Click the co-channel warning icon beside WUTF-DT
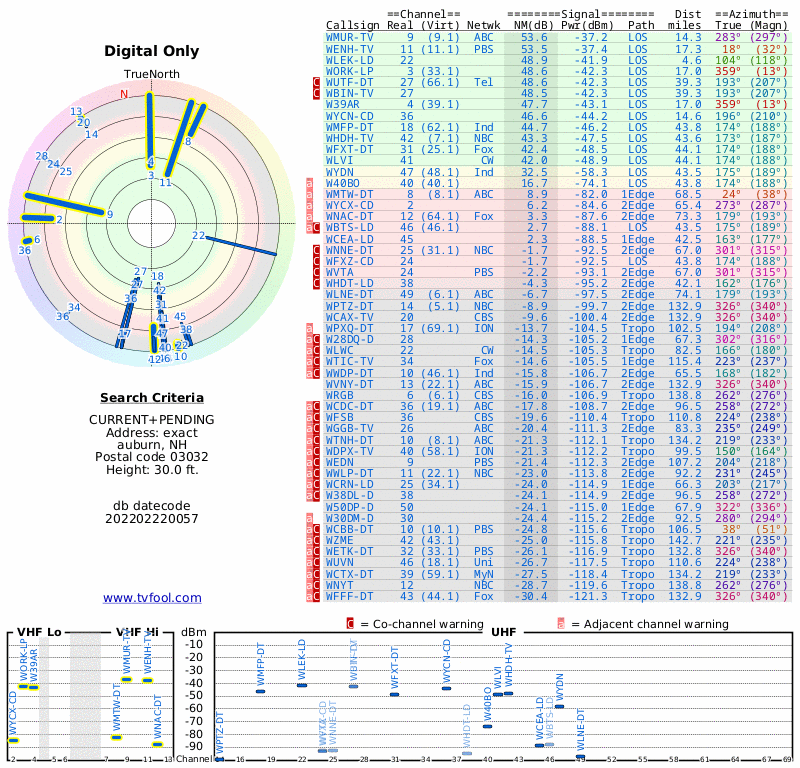Screen dimensions: 800x768 tap(316, 82)
